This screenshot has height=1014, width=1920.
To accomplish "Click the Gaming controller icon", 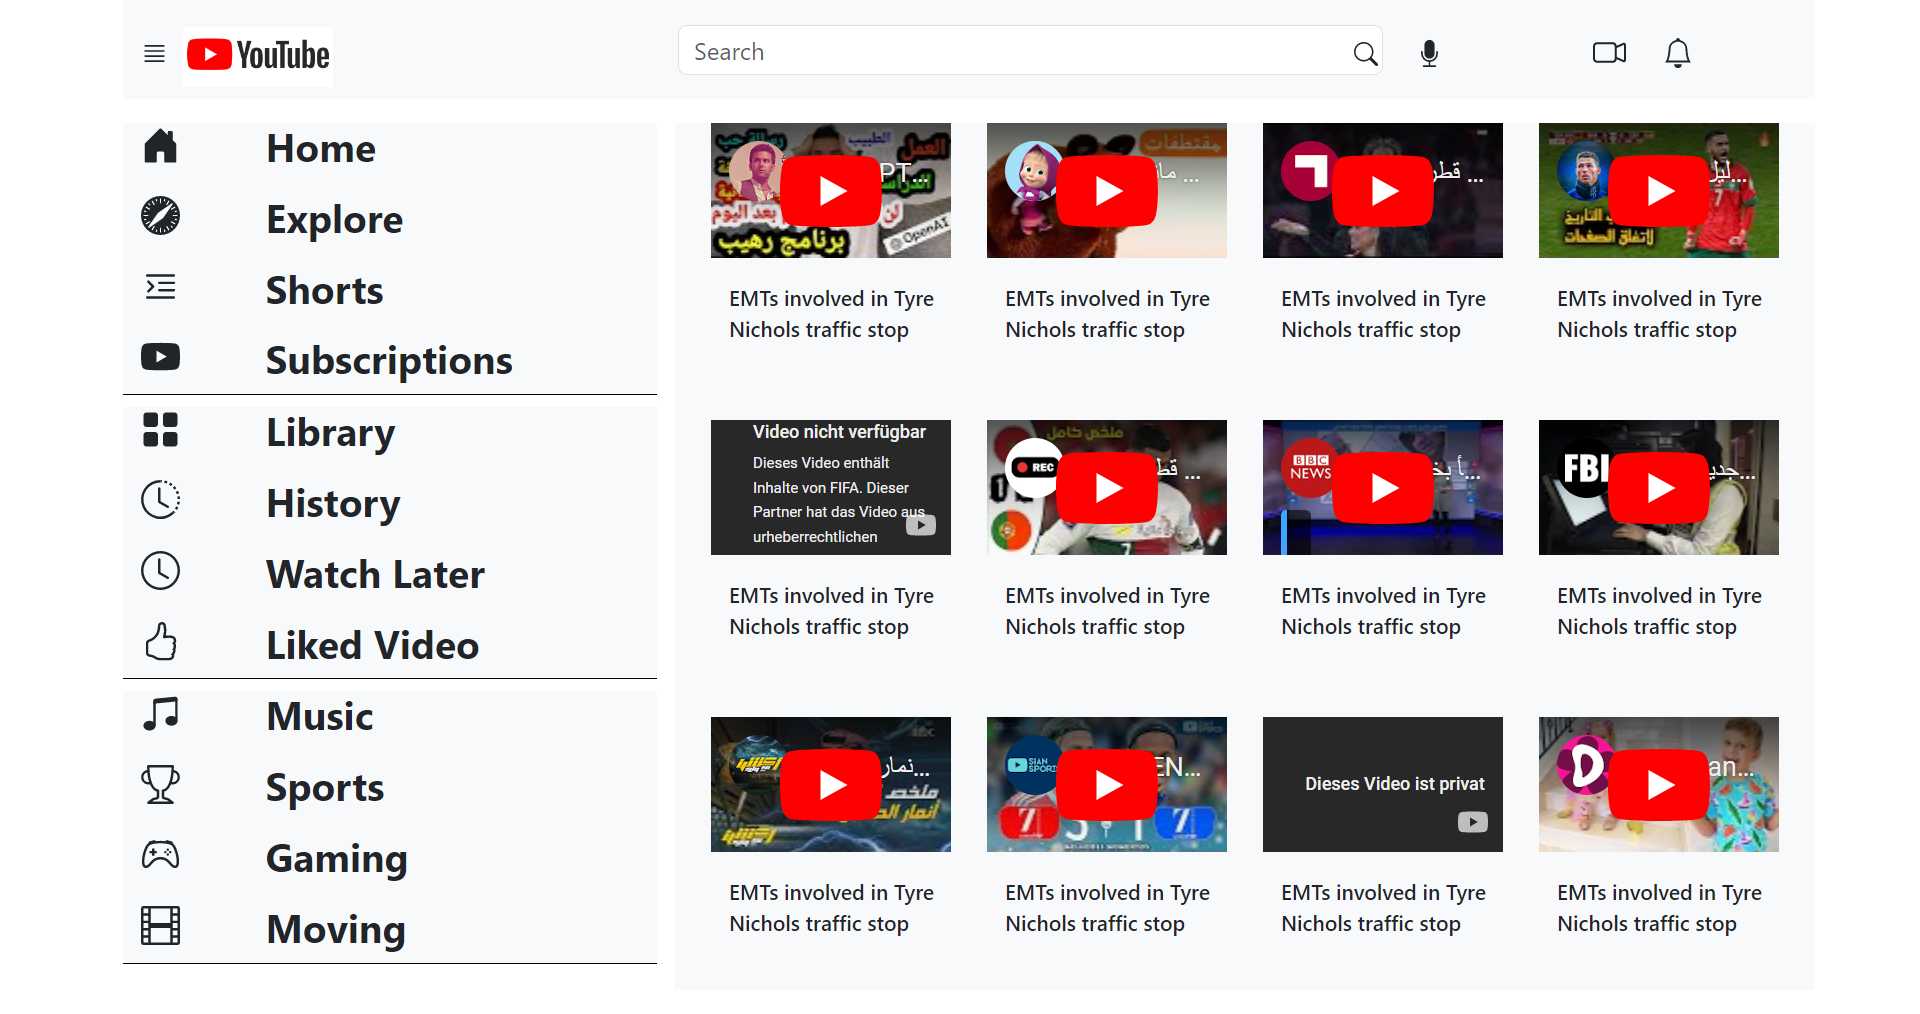I will [160, 856].
